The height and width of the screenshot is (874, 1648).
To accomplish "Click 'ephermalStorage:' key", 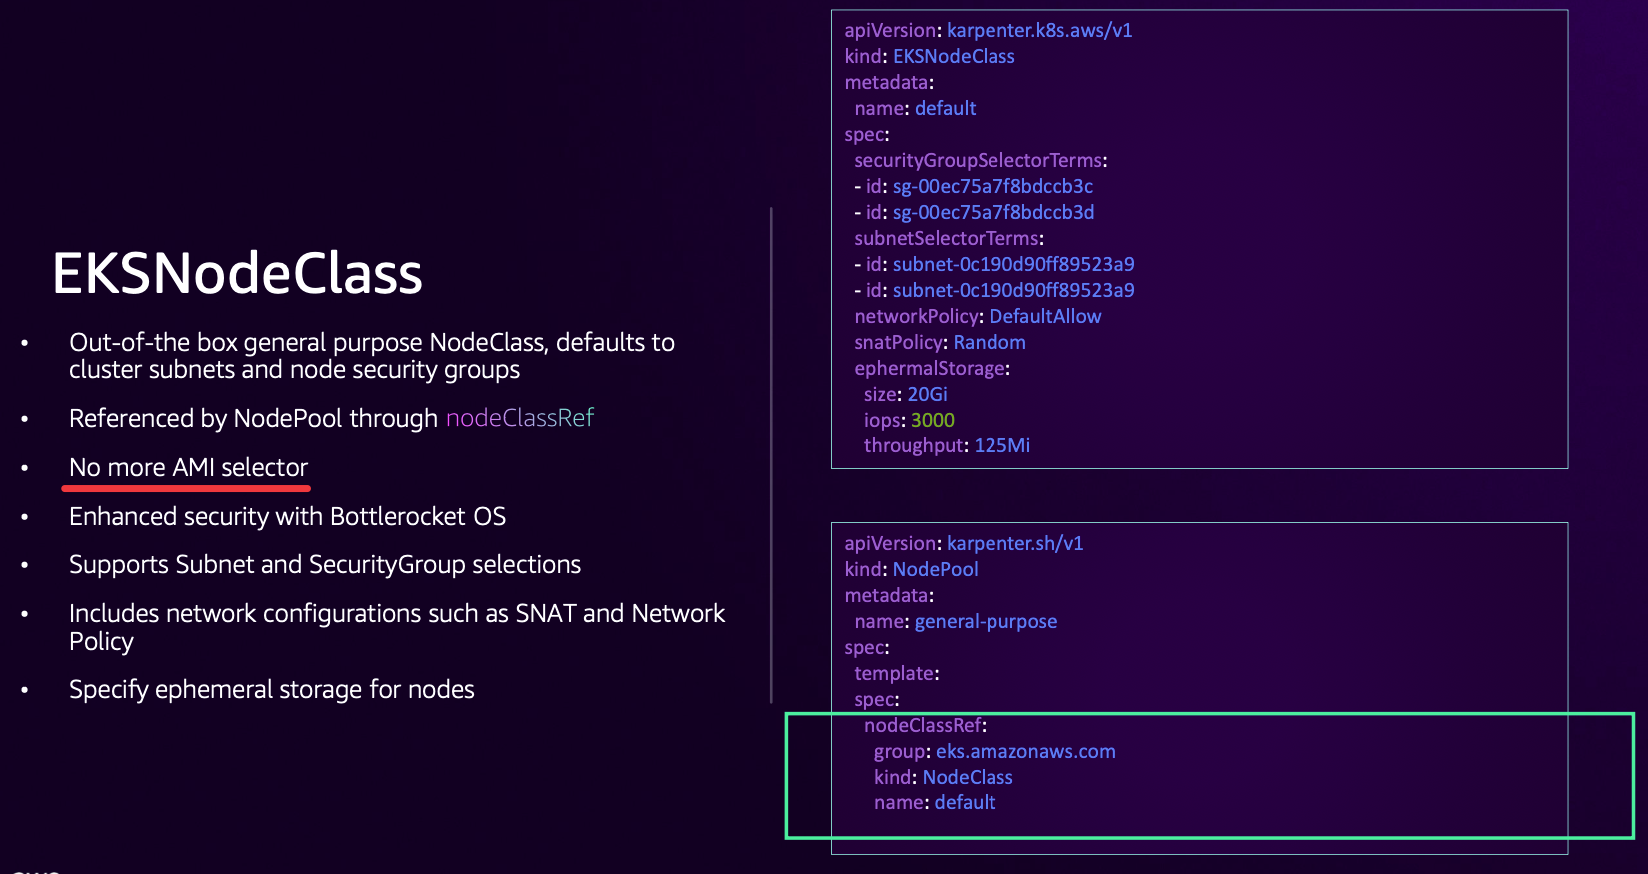I will pos(932,369).
